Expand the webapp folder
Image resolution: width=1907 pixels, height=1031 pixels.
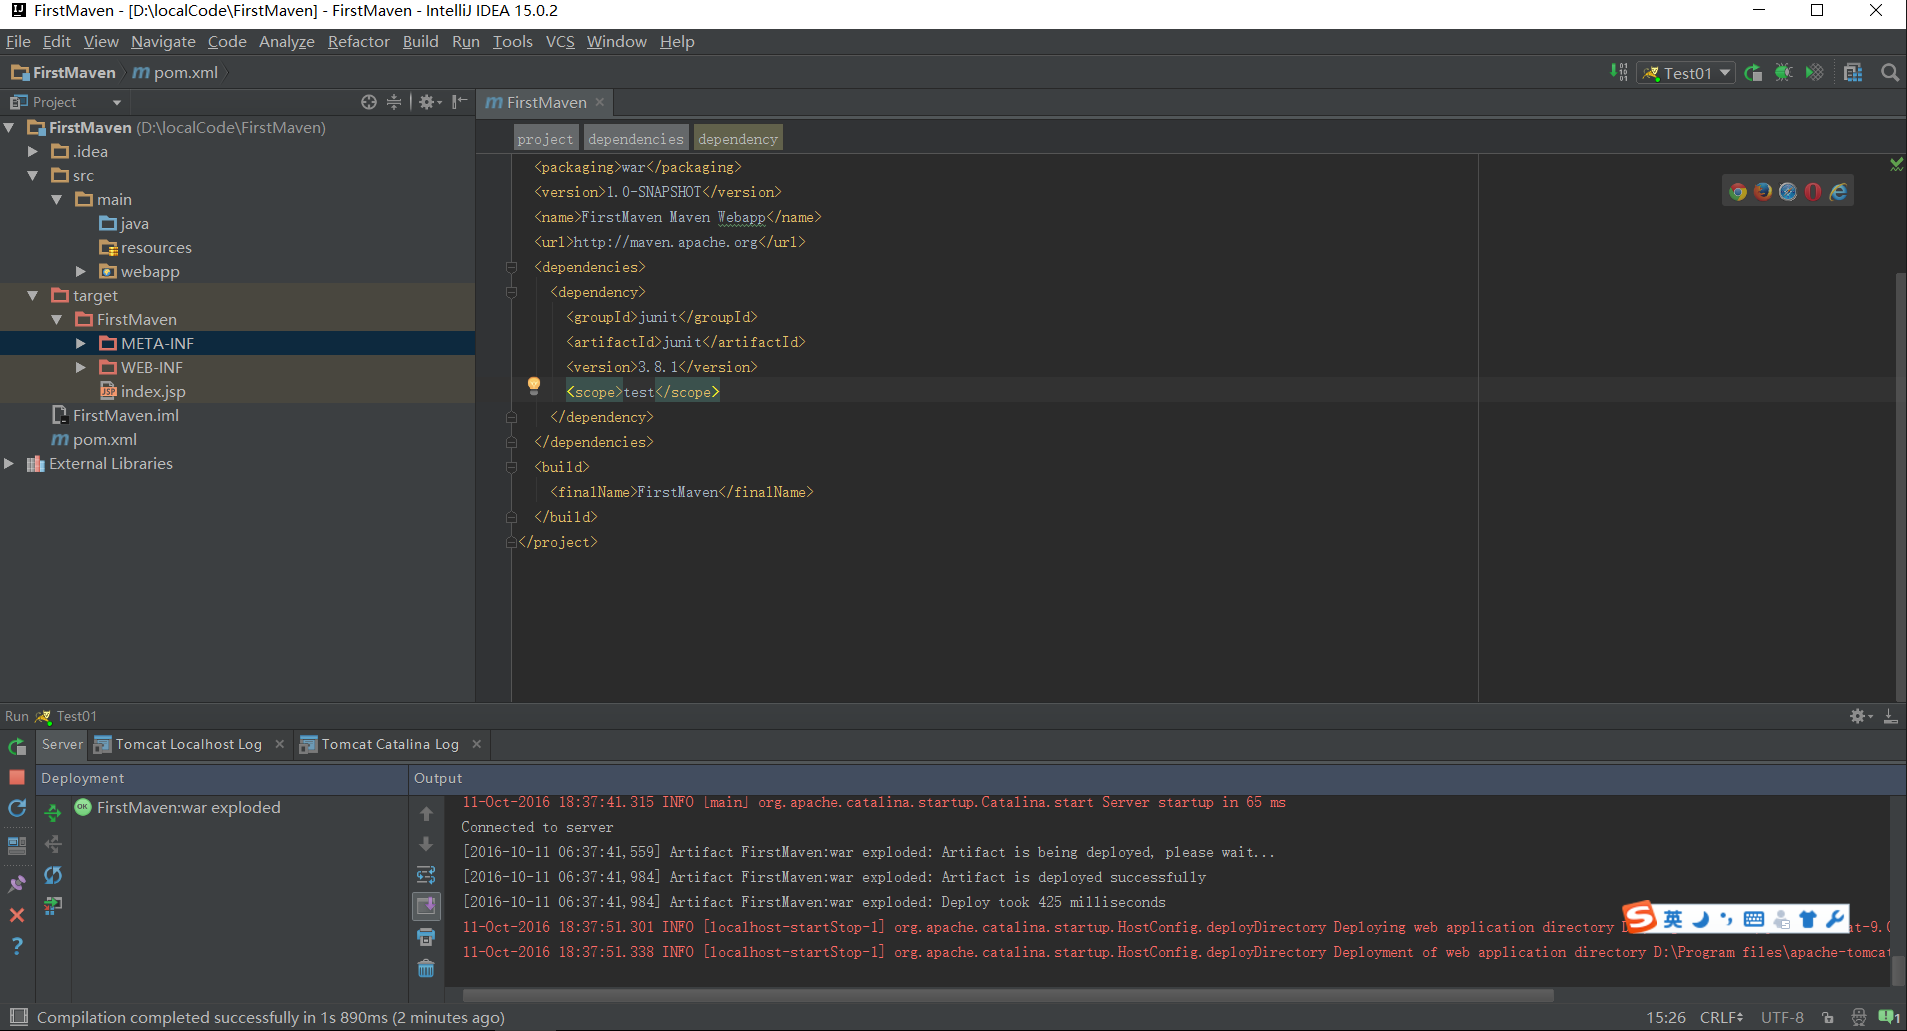81,272
